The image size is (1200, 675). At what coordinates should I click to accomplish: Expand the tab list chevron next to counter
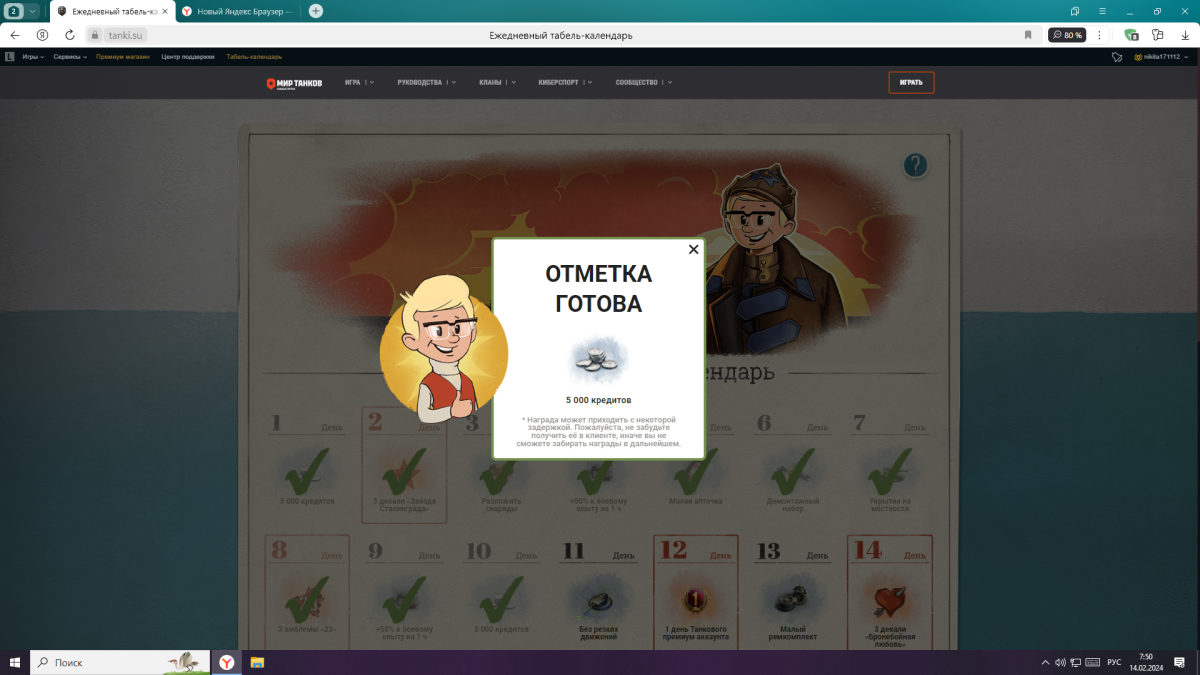(x=33, y=11)
